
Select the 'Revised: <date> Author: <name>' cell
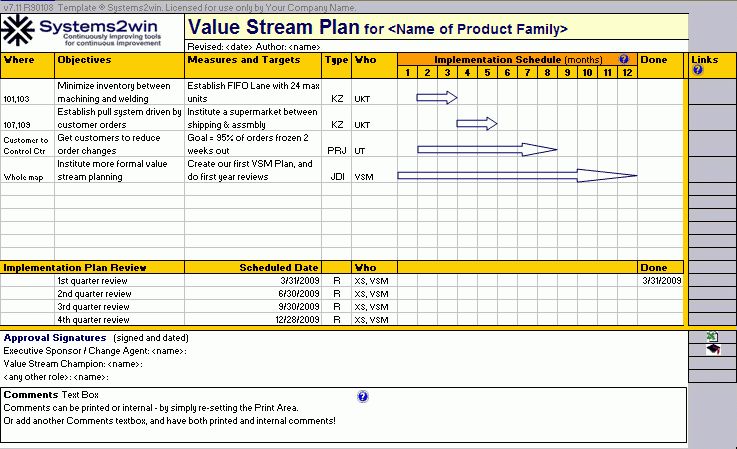click(437, 47)
